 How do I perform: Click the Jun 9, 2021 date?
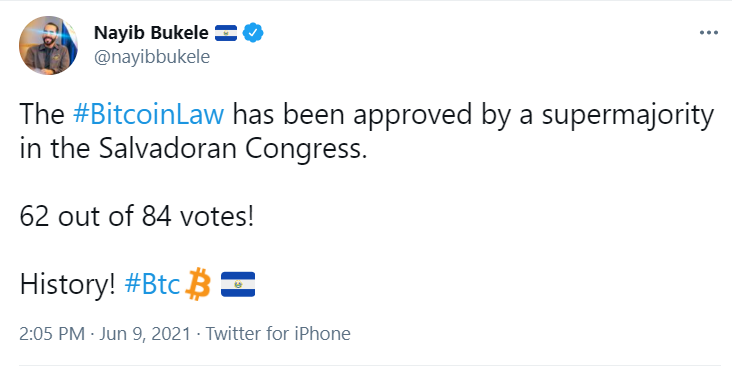[x=145, y=334]
